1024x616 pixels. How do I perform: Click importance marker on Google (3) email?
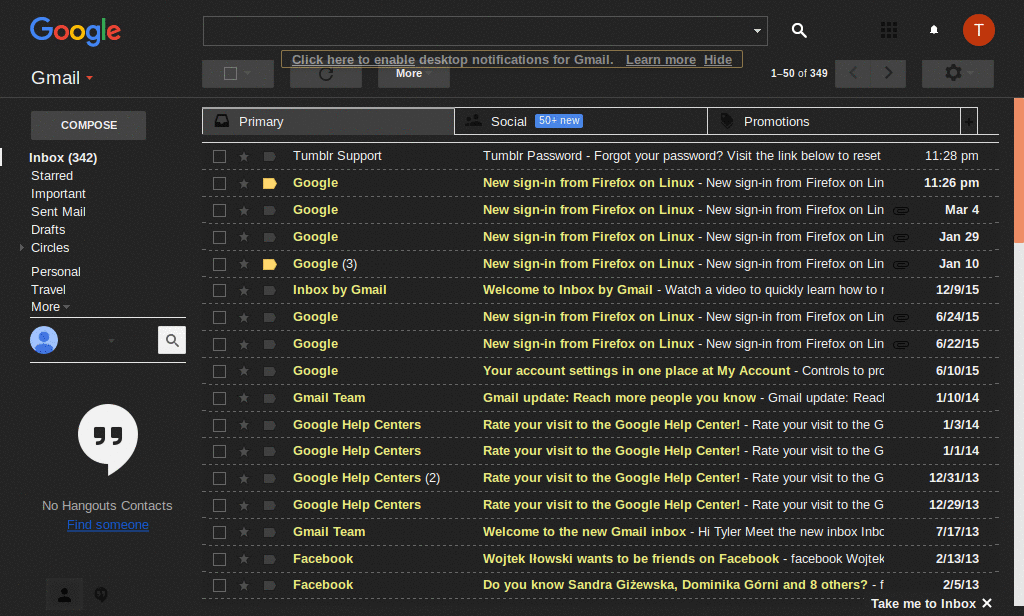coord(270,265)
